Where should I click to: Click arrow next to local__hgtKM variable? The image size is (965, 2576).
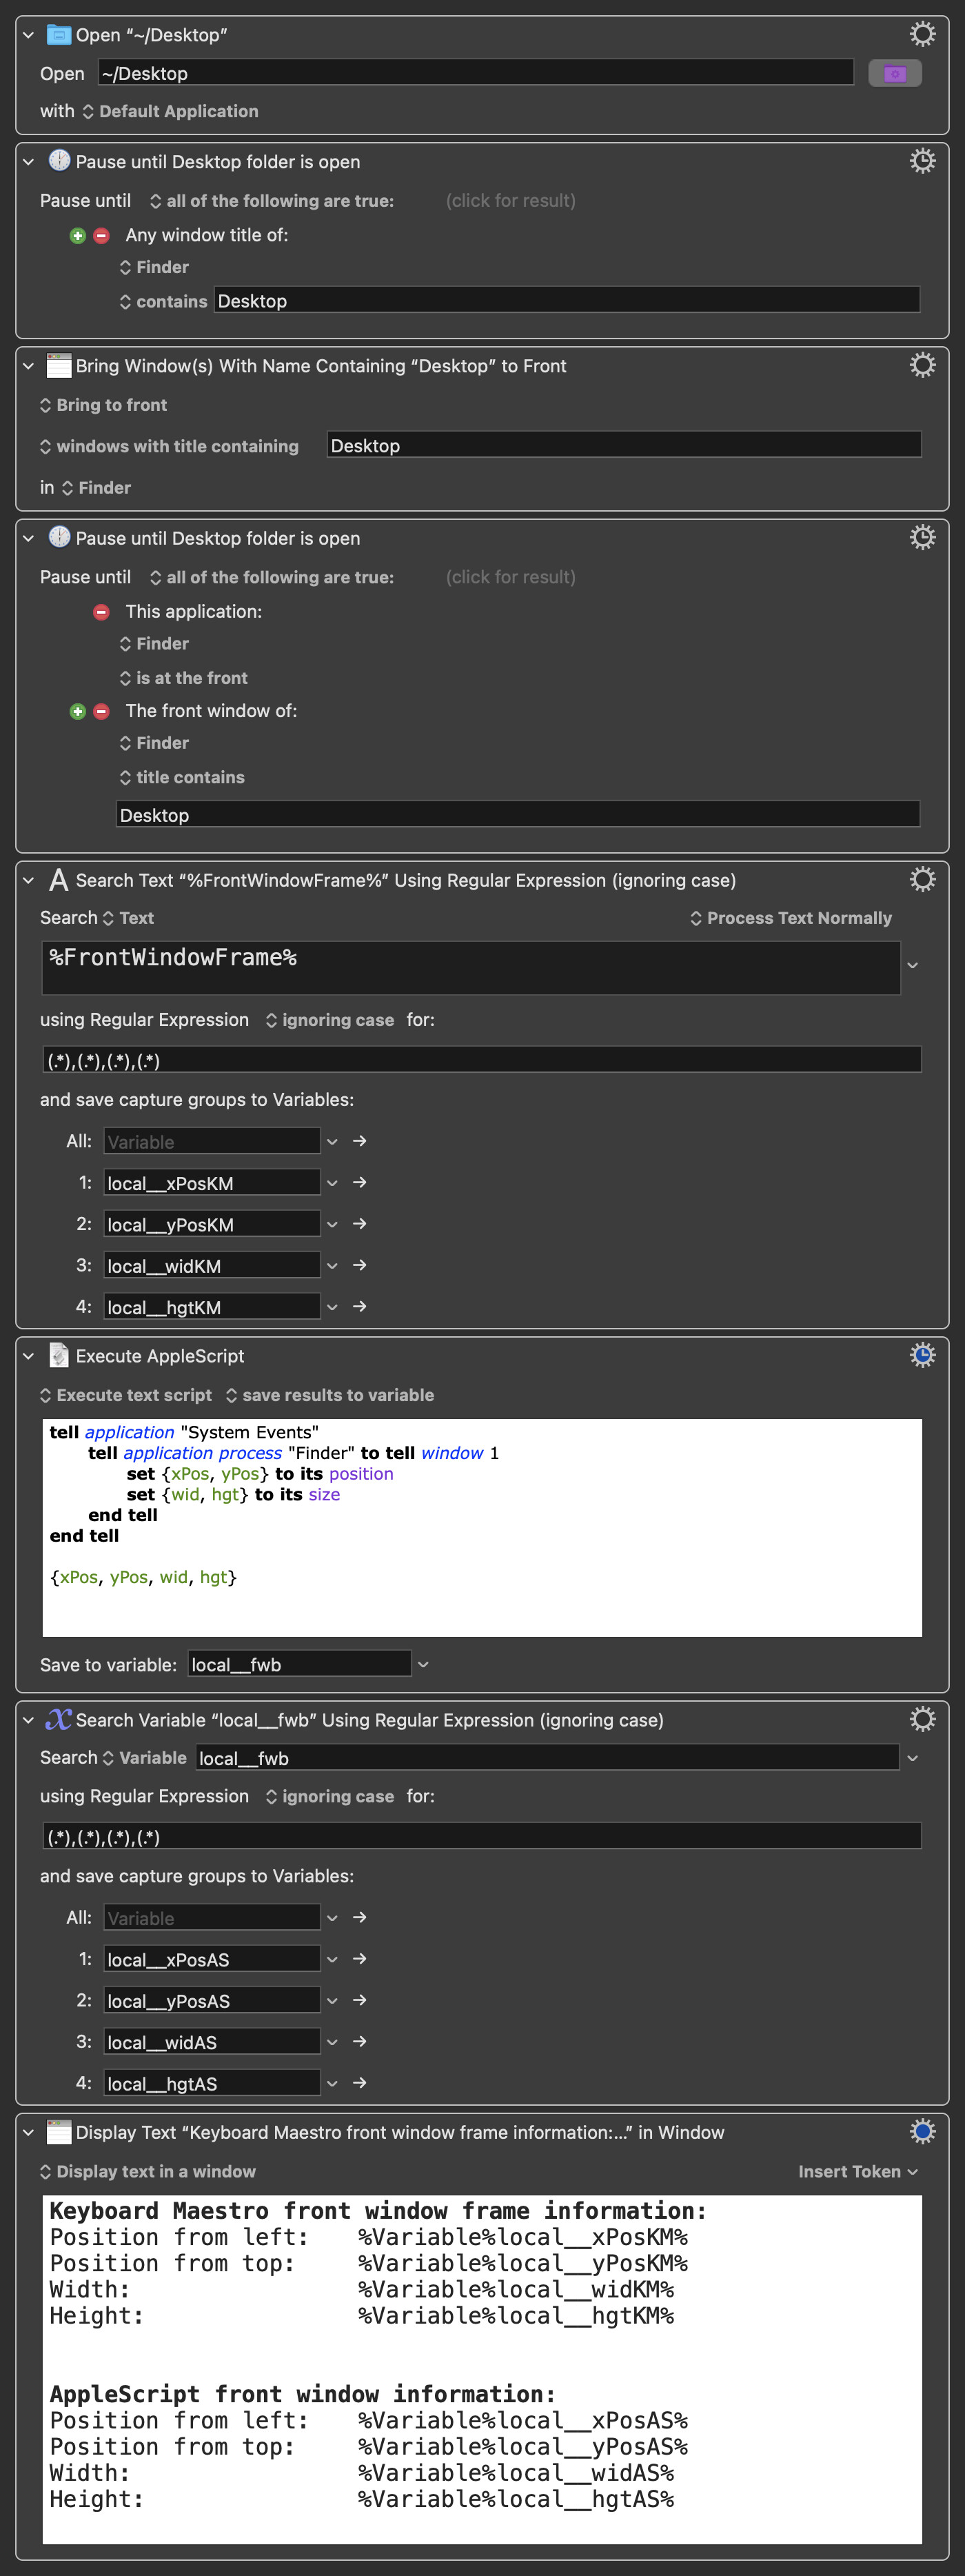click(360, 1307)
